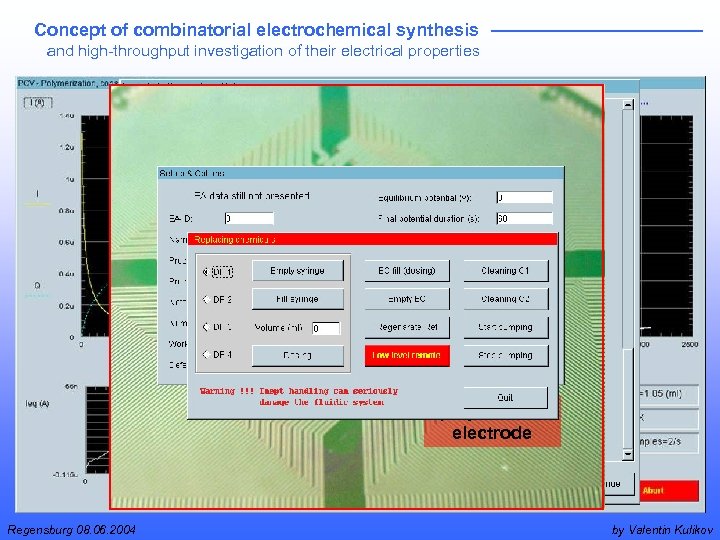Click the slide title 'Concept of combinatorial electrochemical synthesis'
The width and height of the screenshot is (720, 540).
pyautogui.click(x=256, y=30)
